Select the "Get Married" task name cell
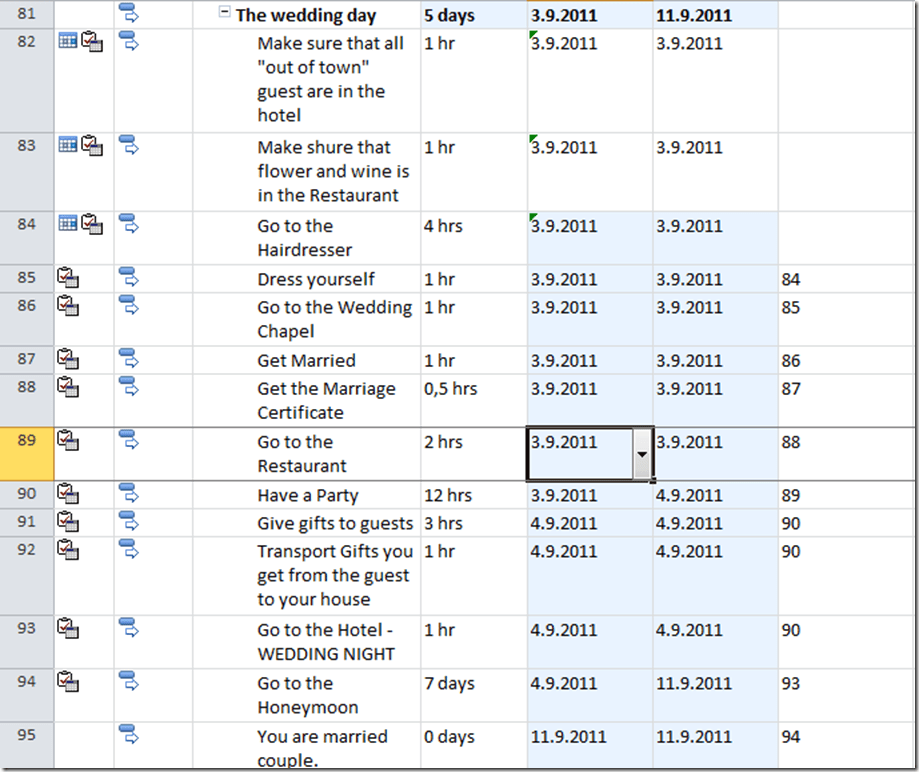Image resolution: width=919 pixels, height=772 pixels. [x=306, y=360]
